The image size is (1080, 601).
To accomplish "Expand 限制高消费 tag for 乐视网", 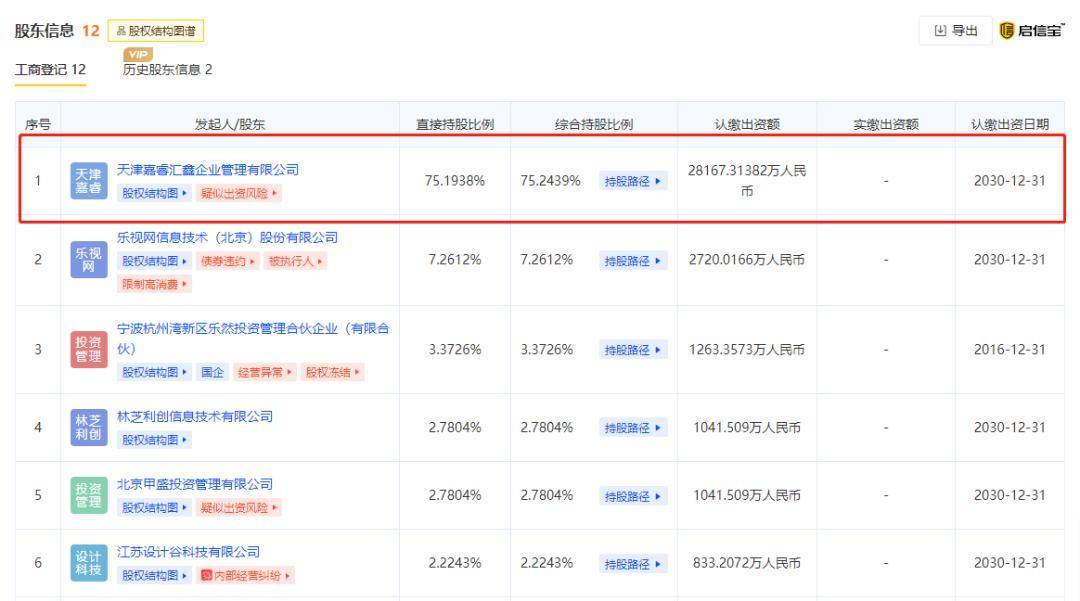I will point(154,284).
